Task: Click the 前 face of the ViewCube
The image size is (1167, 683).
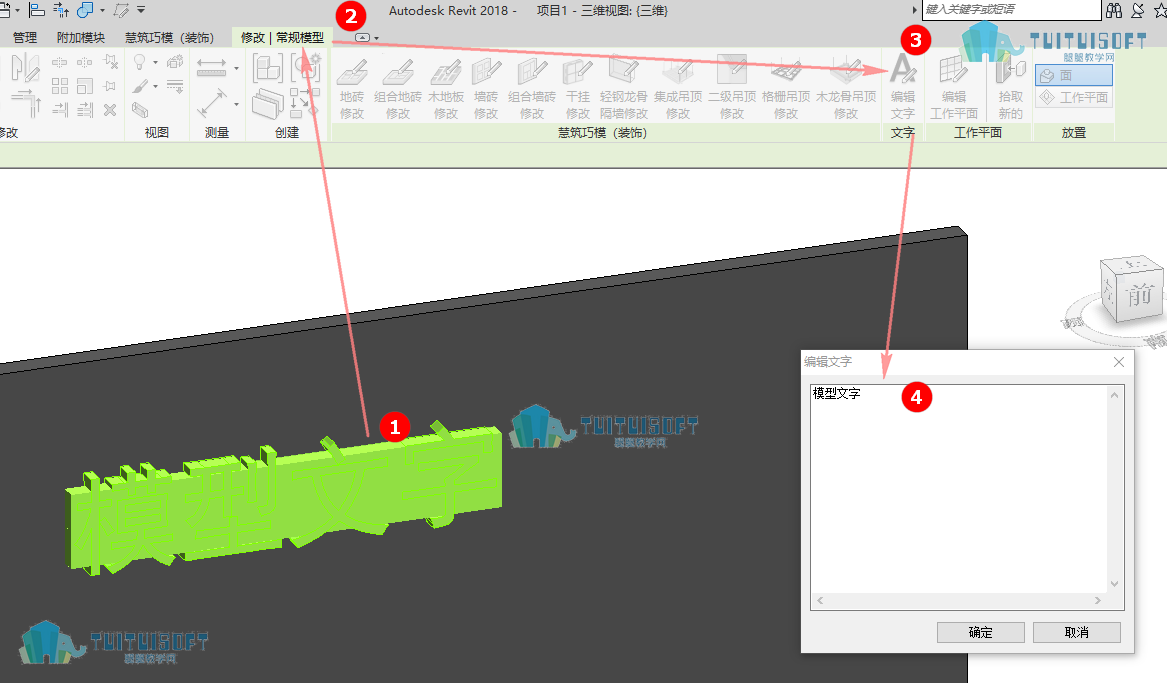Action: click(x=1140, y=295)
